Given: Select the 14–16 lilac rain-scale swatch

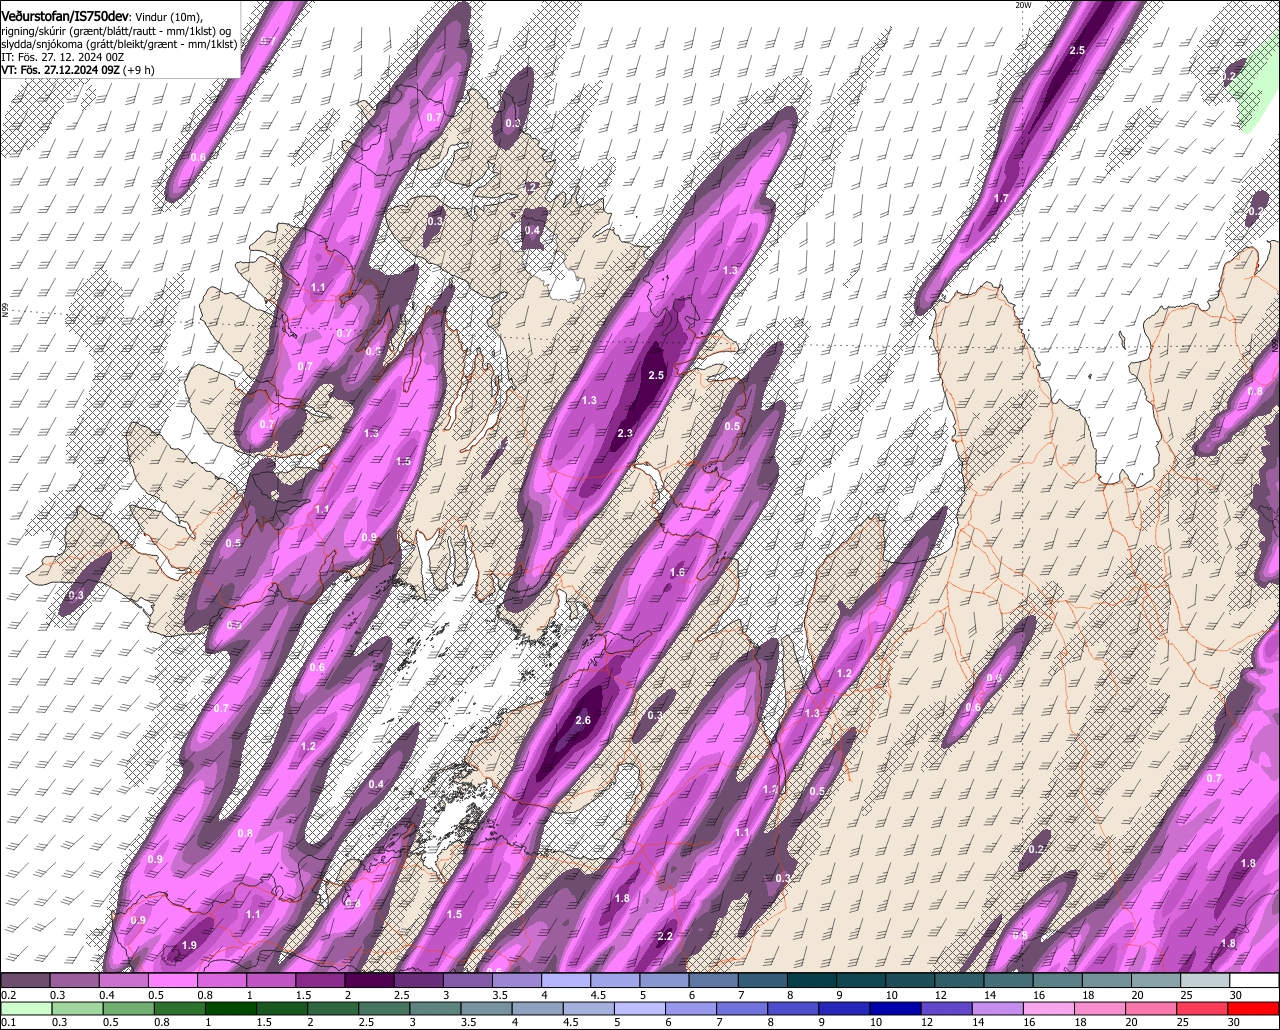Looking at the screenshot, I should 997,1008.
